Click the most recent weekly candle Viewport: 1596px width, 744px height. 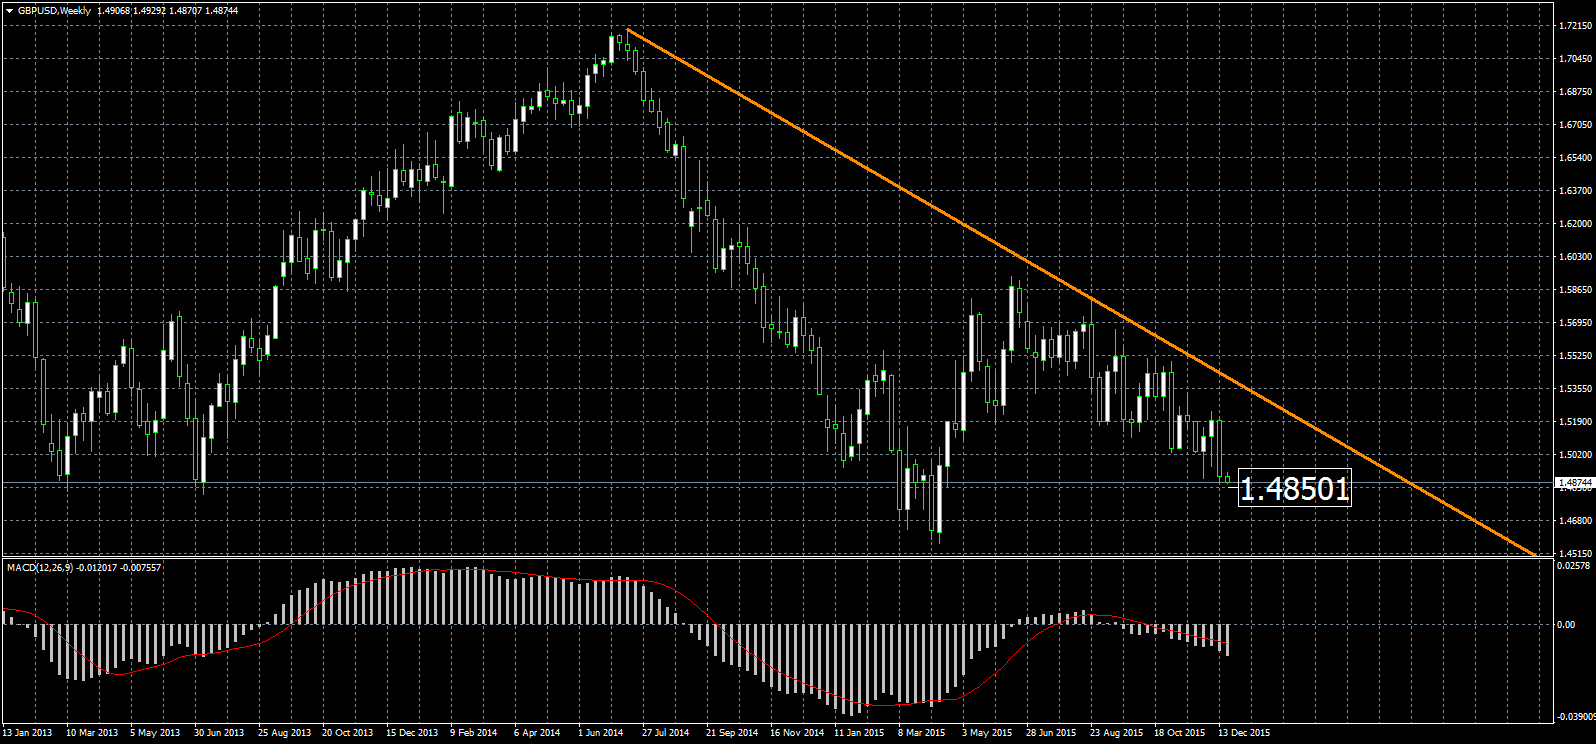(x=1228, y=480)
